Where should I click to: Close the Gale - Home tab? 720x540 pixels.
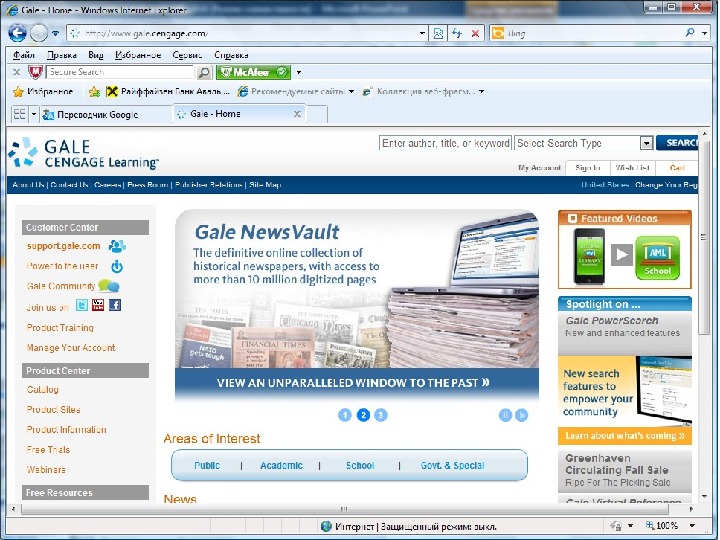[297, 114]
